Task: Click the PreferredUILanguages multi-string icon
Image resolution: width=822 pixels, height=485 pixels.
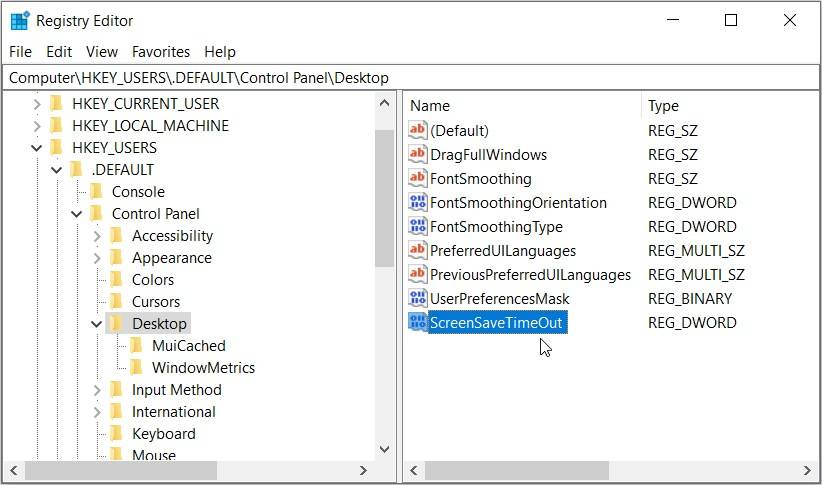Action: [418, 251]
